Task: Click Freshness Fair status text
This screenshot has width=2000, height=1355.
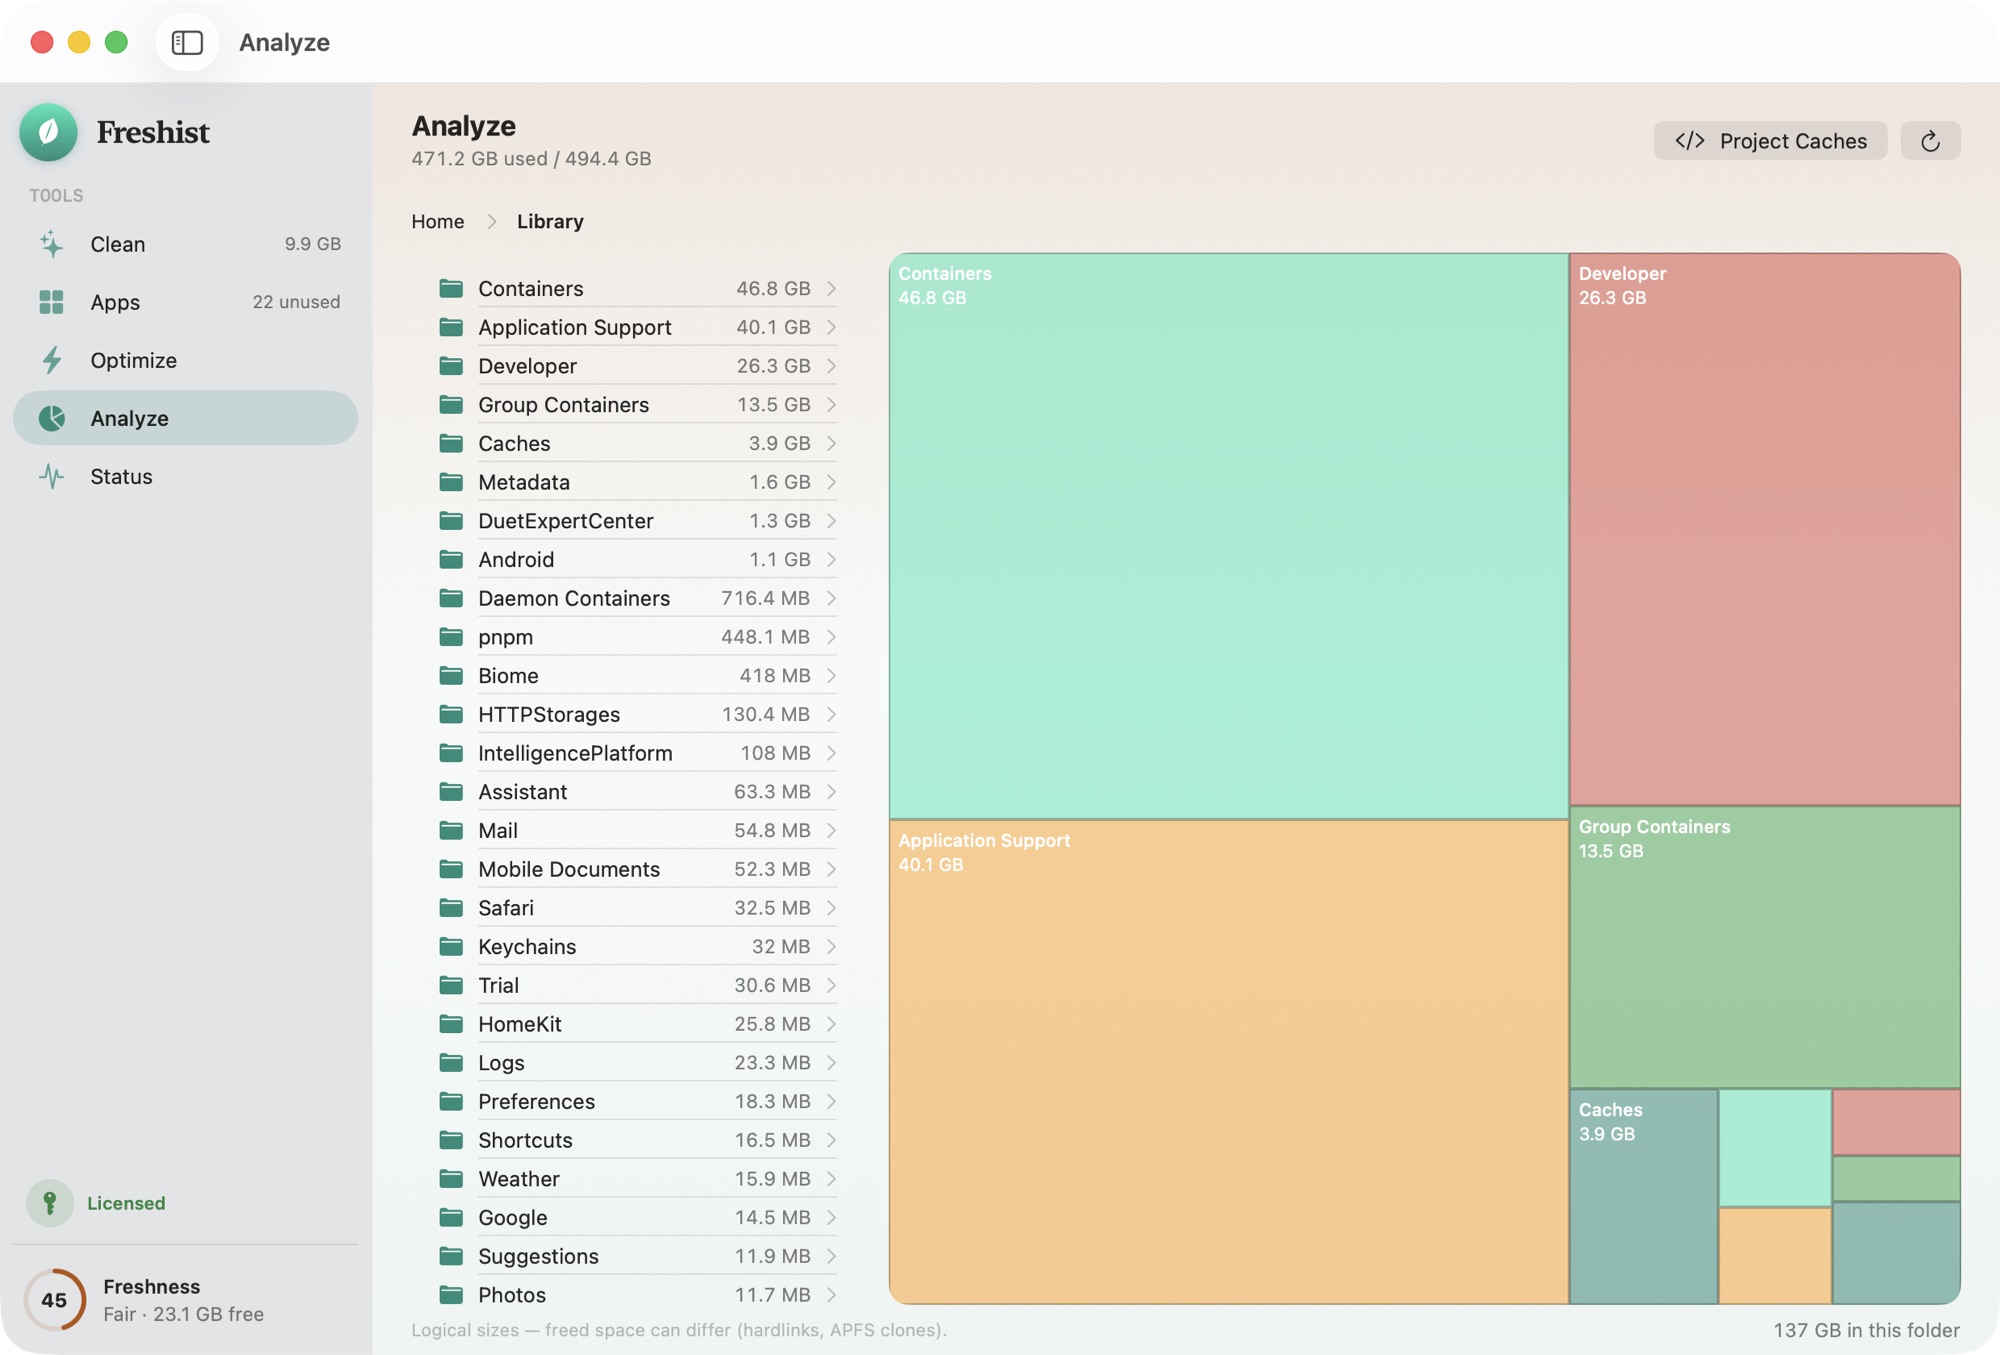Action: (184, 1314)
